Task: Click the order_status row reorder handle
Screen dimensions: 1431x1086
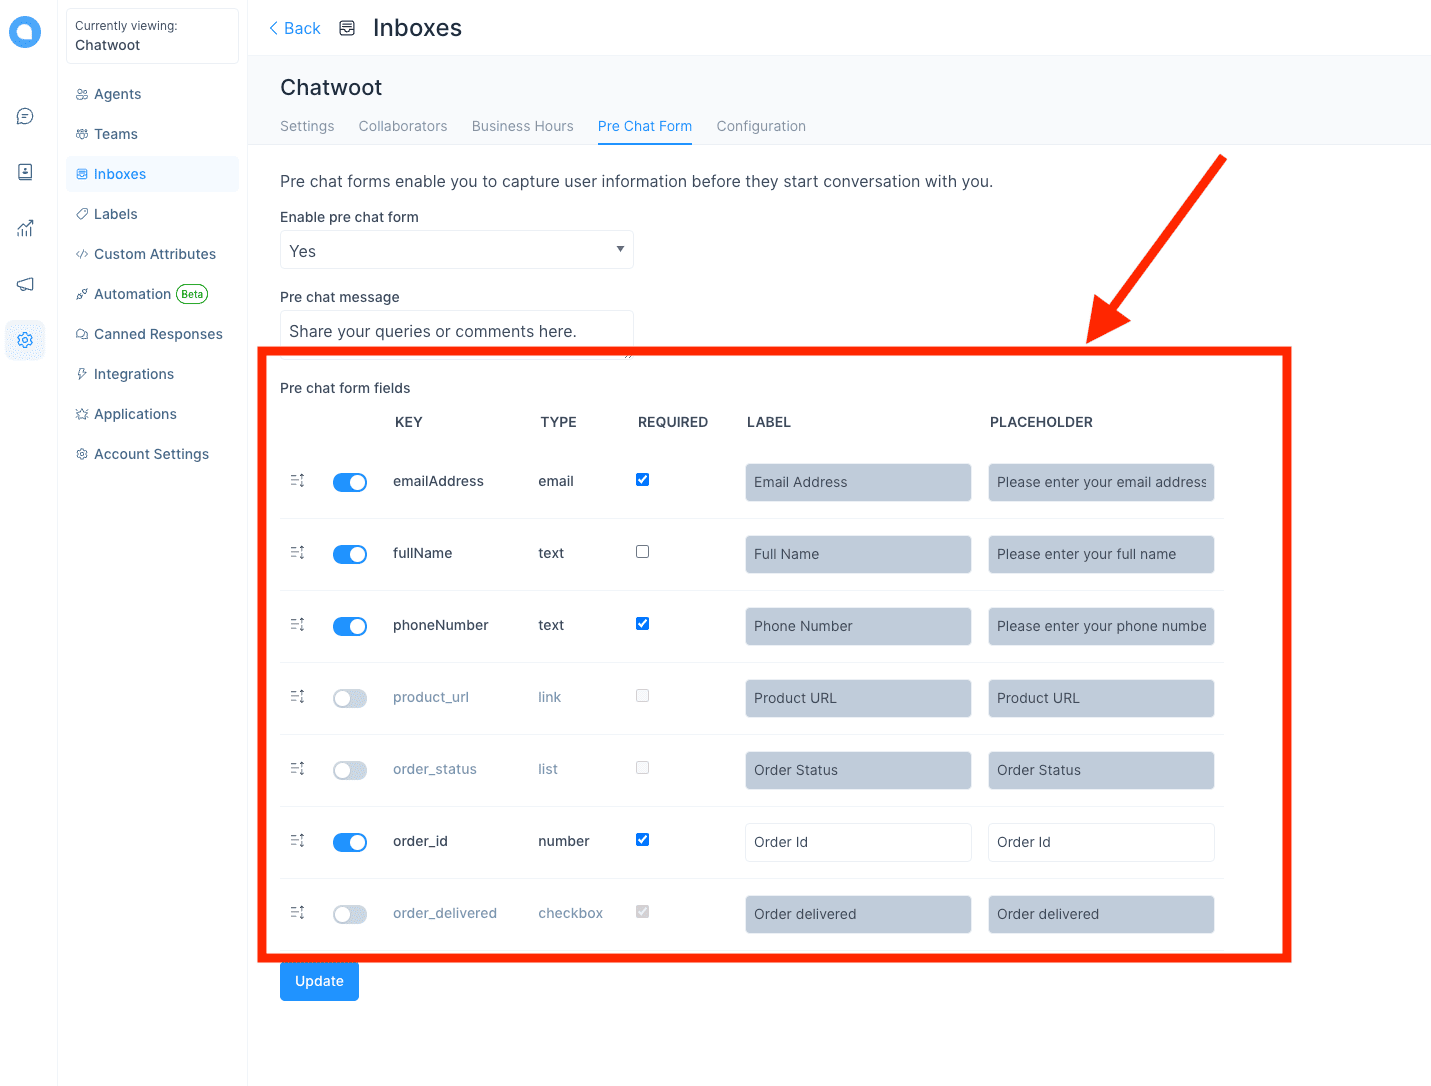Action: pyautogui.click(x=297, y=769)
